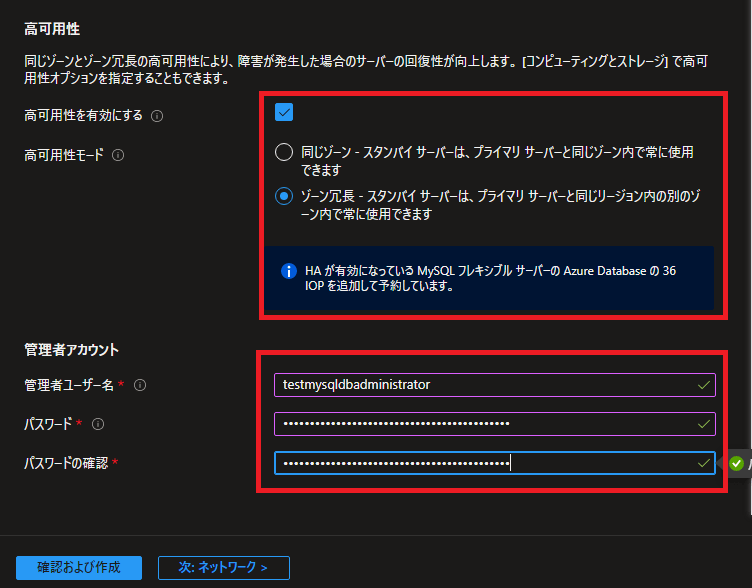
Task: Click into the パスワード input field
Action: pos(480,424)
